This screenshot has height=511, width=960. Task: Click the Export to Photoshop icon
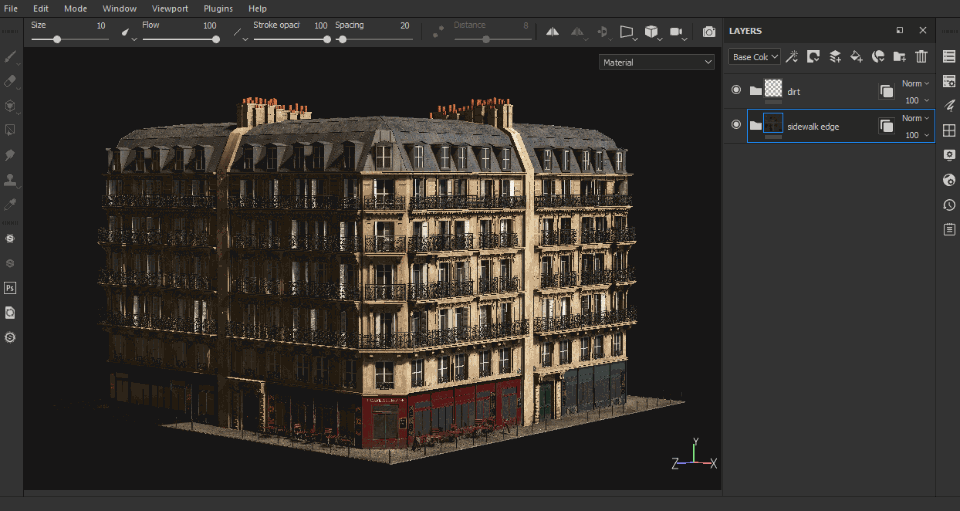click(10, 287)
